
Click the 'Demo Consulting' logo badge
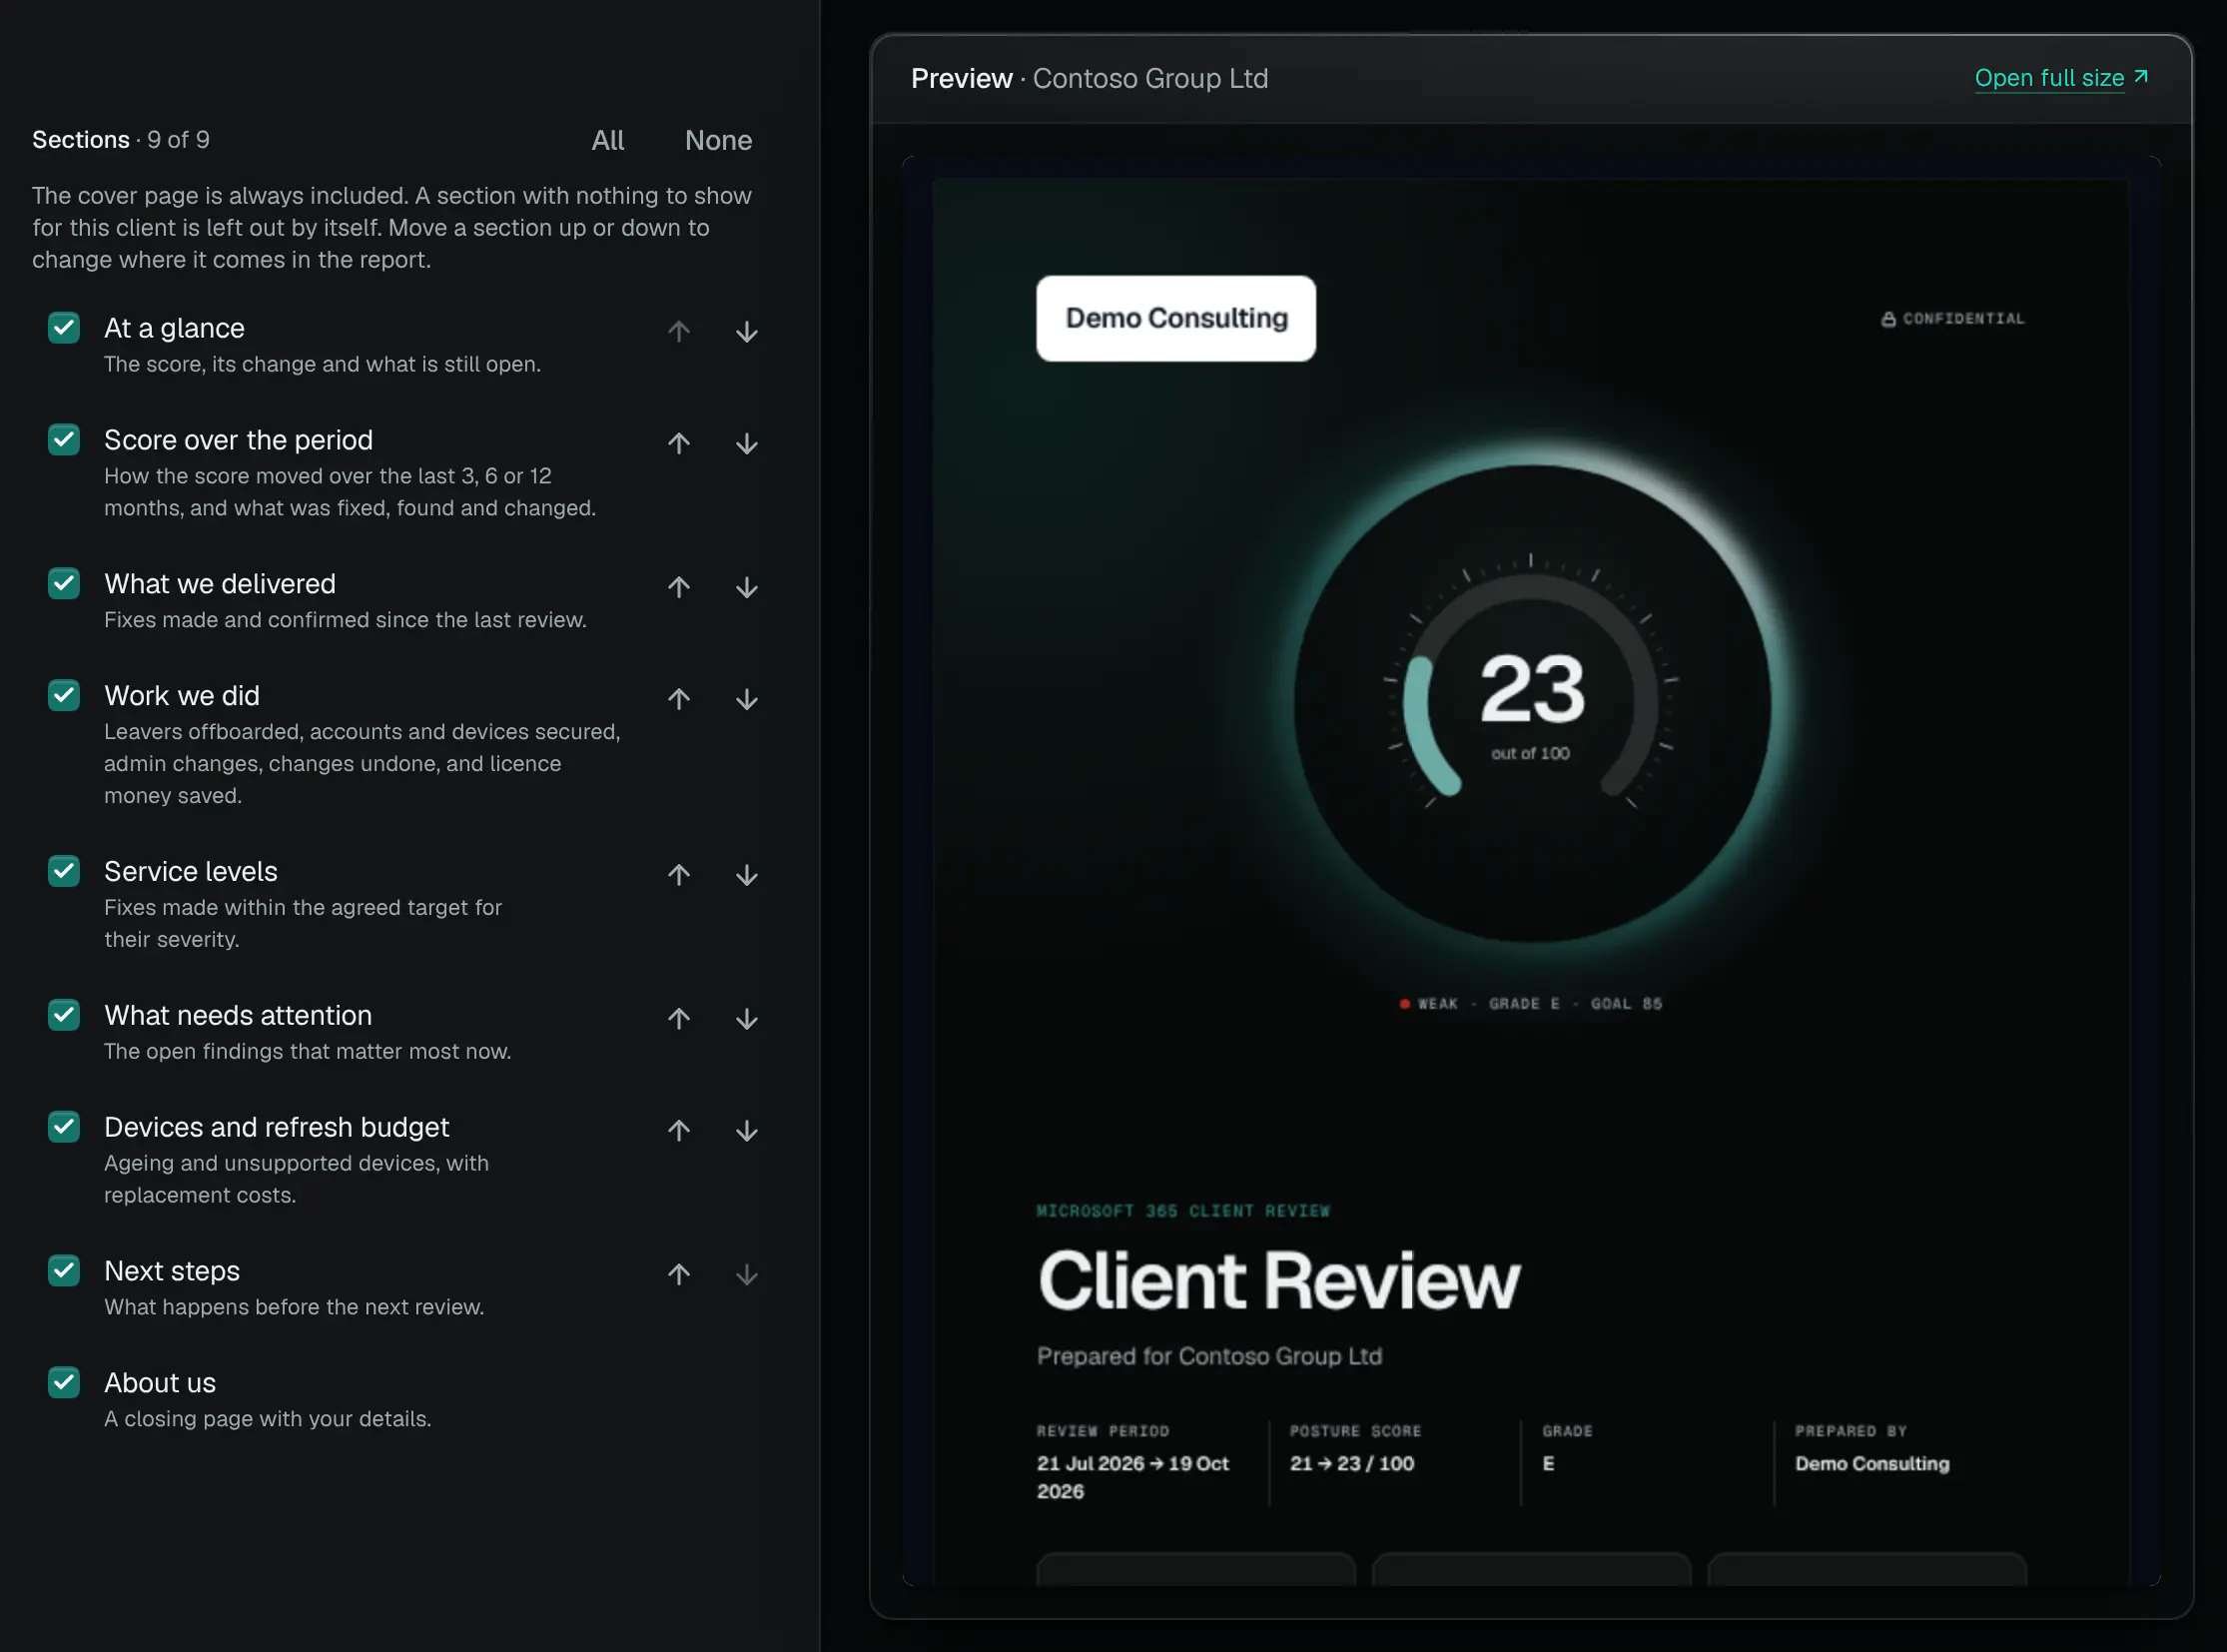1176,318
